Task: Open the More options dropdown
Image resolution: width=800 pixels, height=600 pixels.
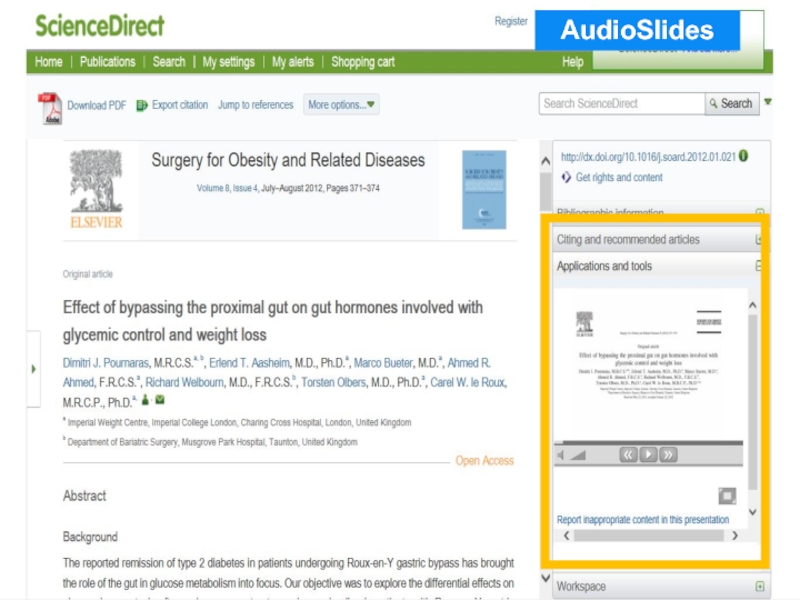Action: 341,105
